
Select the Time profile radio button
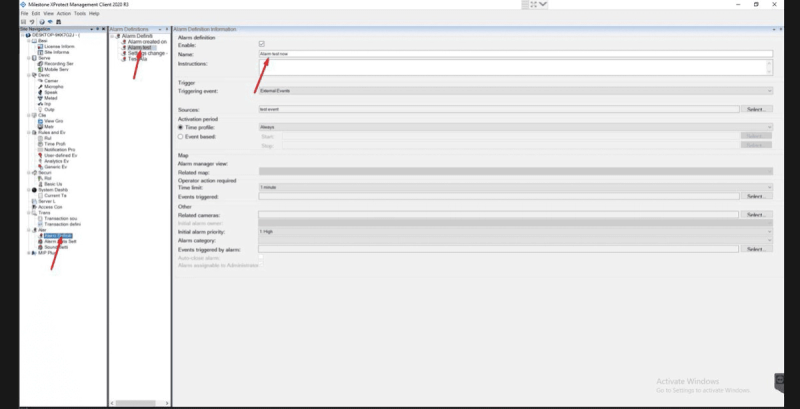tap(180, 127)
